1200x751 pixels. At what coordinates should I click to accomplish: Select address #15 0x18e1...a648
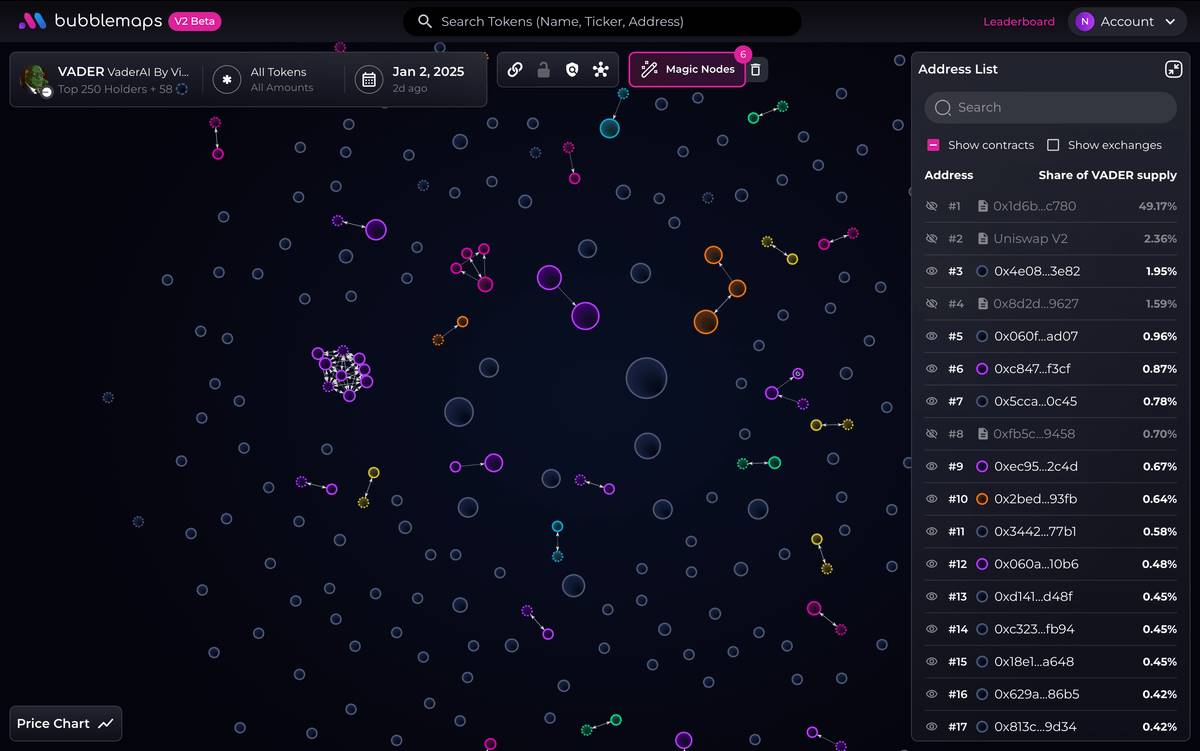[1050, 661]
